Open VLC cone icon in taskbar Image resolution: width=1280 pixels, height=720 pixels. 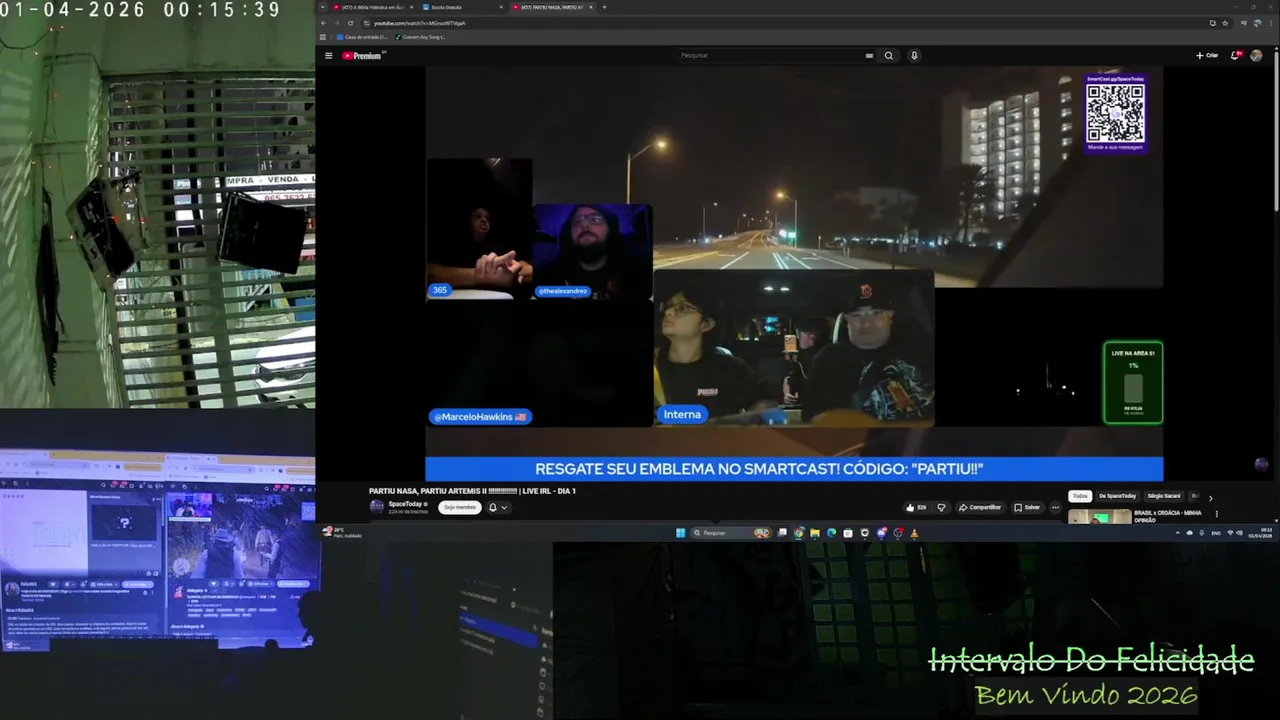(914, 533)
